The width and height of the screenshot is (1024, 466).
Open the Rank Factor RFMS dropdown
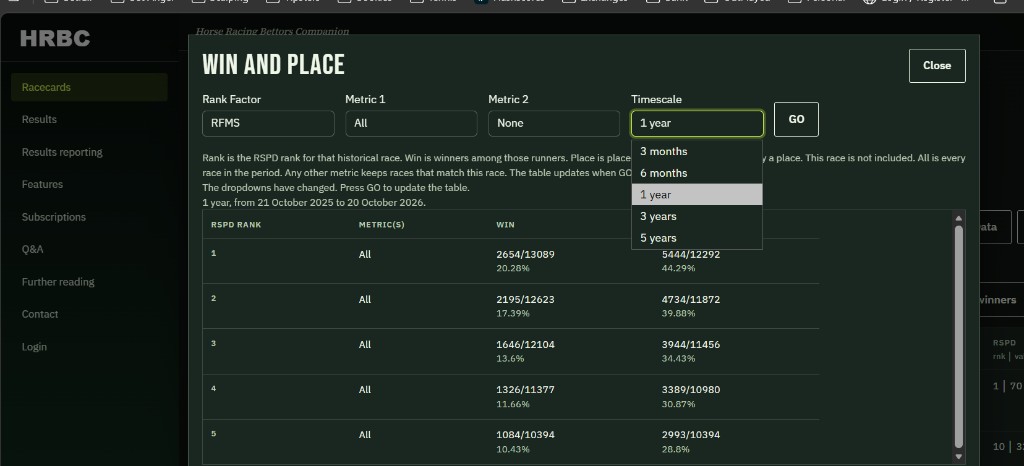(x=268, y=123)
